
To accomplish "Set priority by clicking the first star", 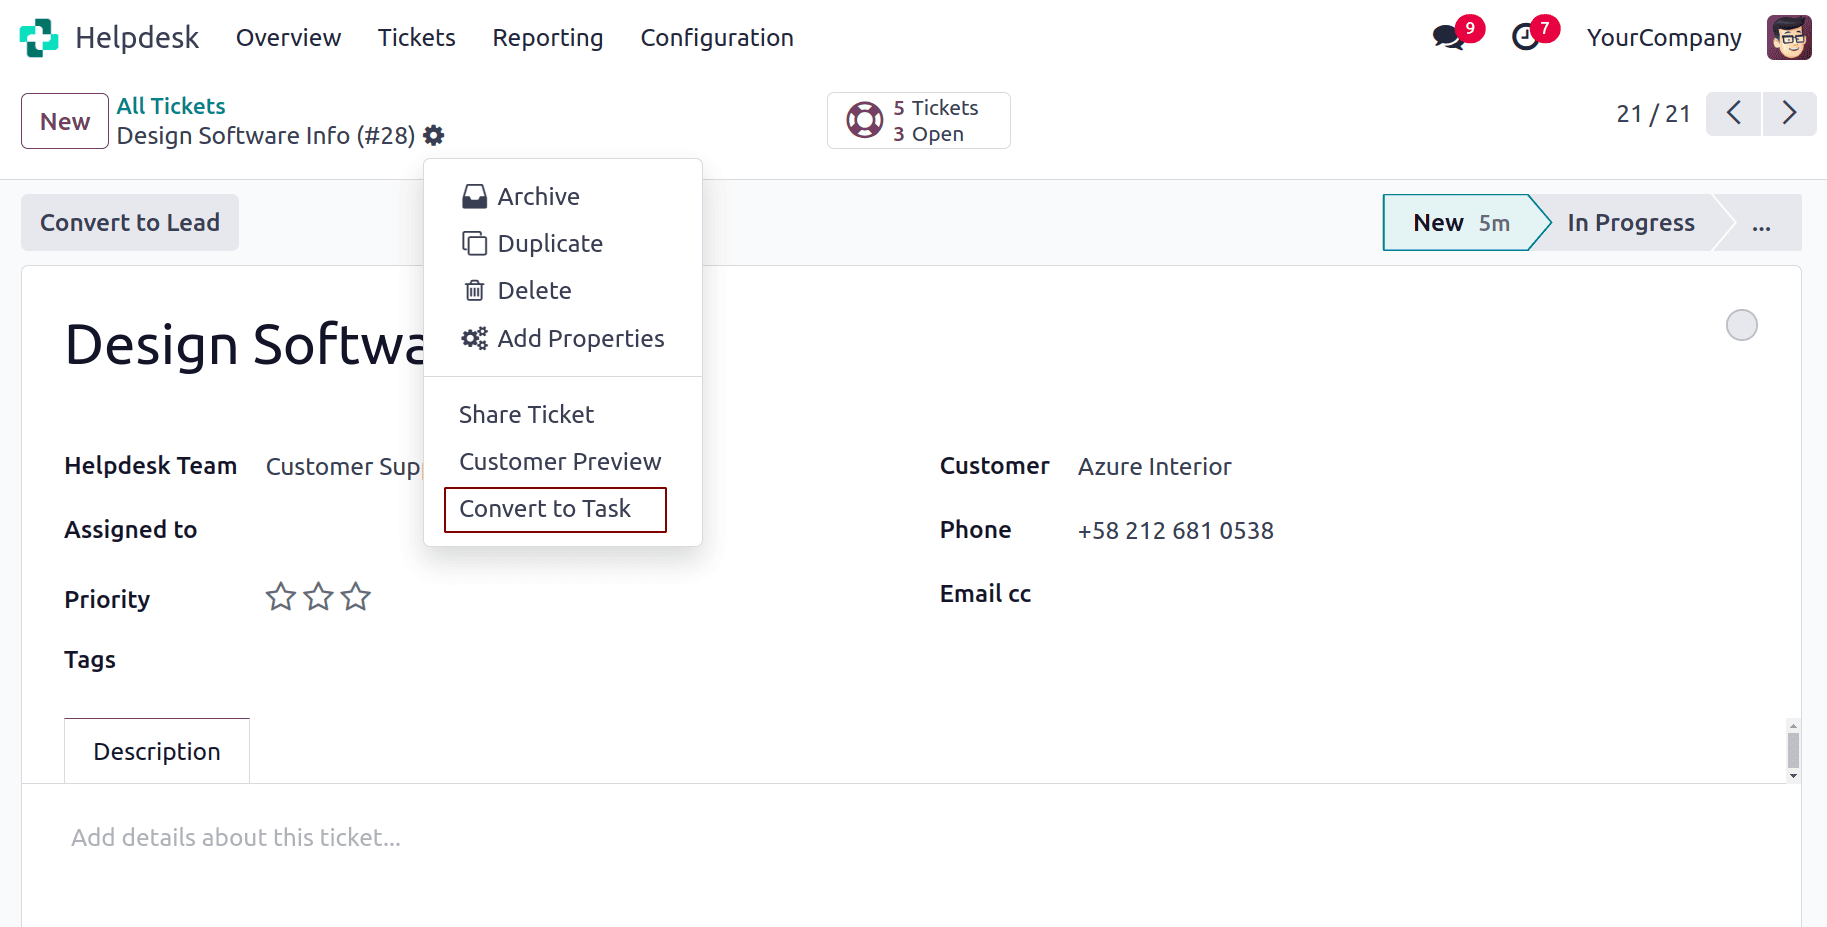I will click(x=281, y=596).
